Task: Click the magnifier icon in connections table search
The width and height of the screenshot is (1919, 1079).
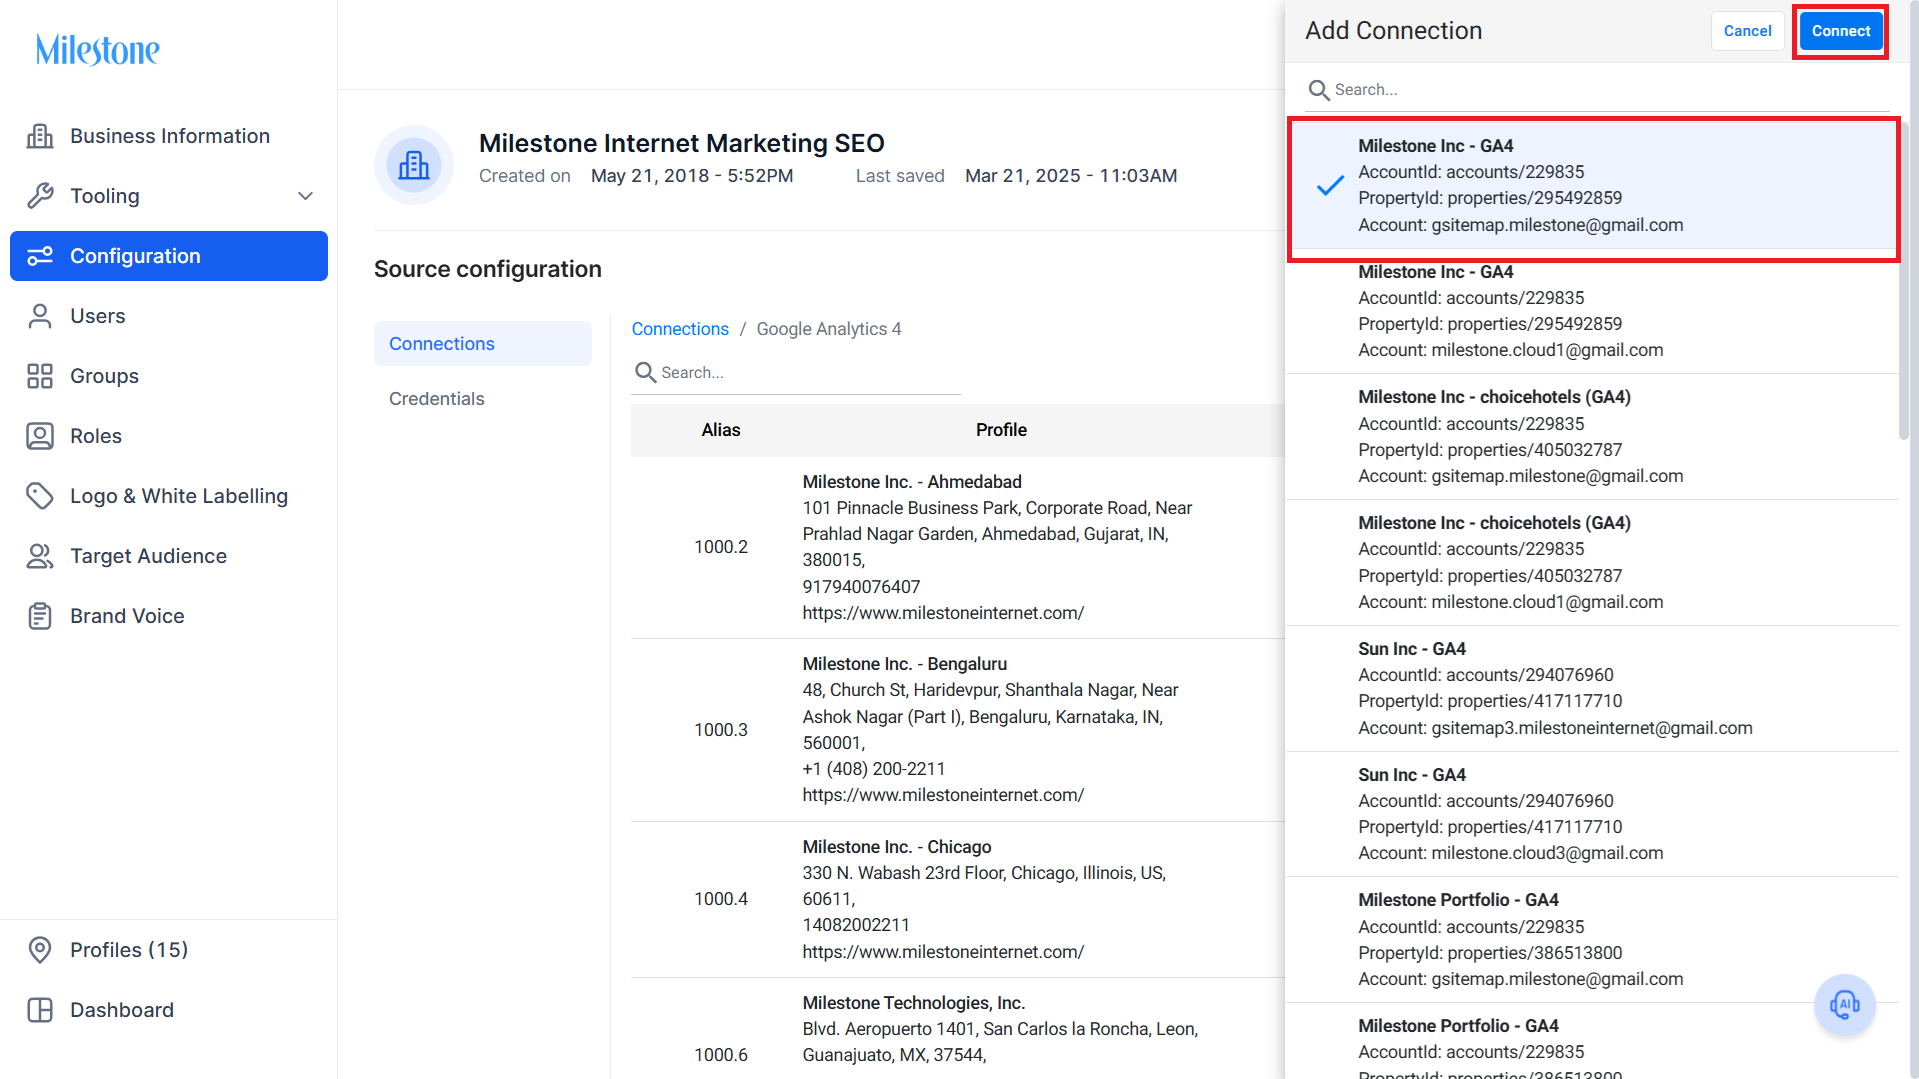Action: point(645,372)
